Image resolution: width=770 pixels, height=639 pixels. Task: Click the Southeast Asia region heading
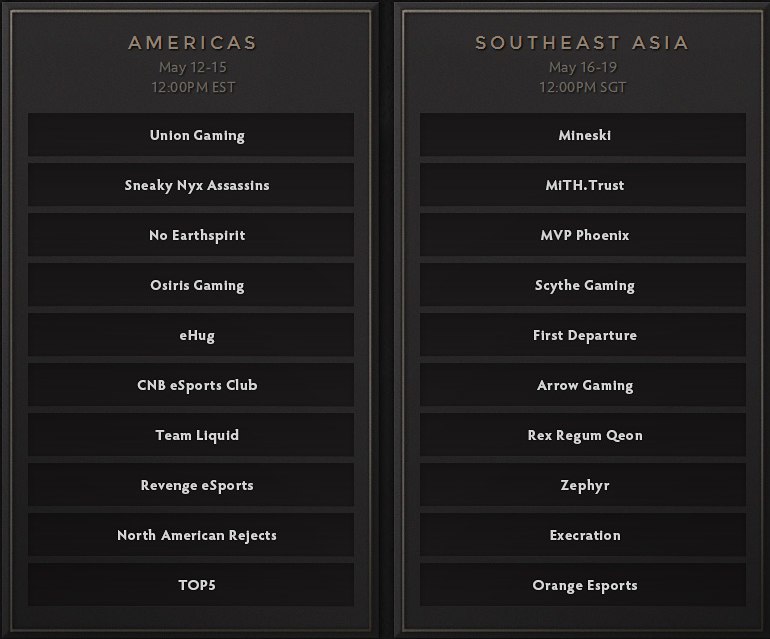(584, 43)
